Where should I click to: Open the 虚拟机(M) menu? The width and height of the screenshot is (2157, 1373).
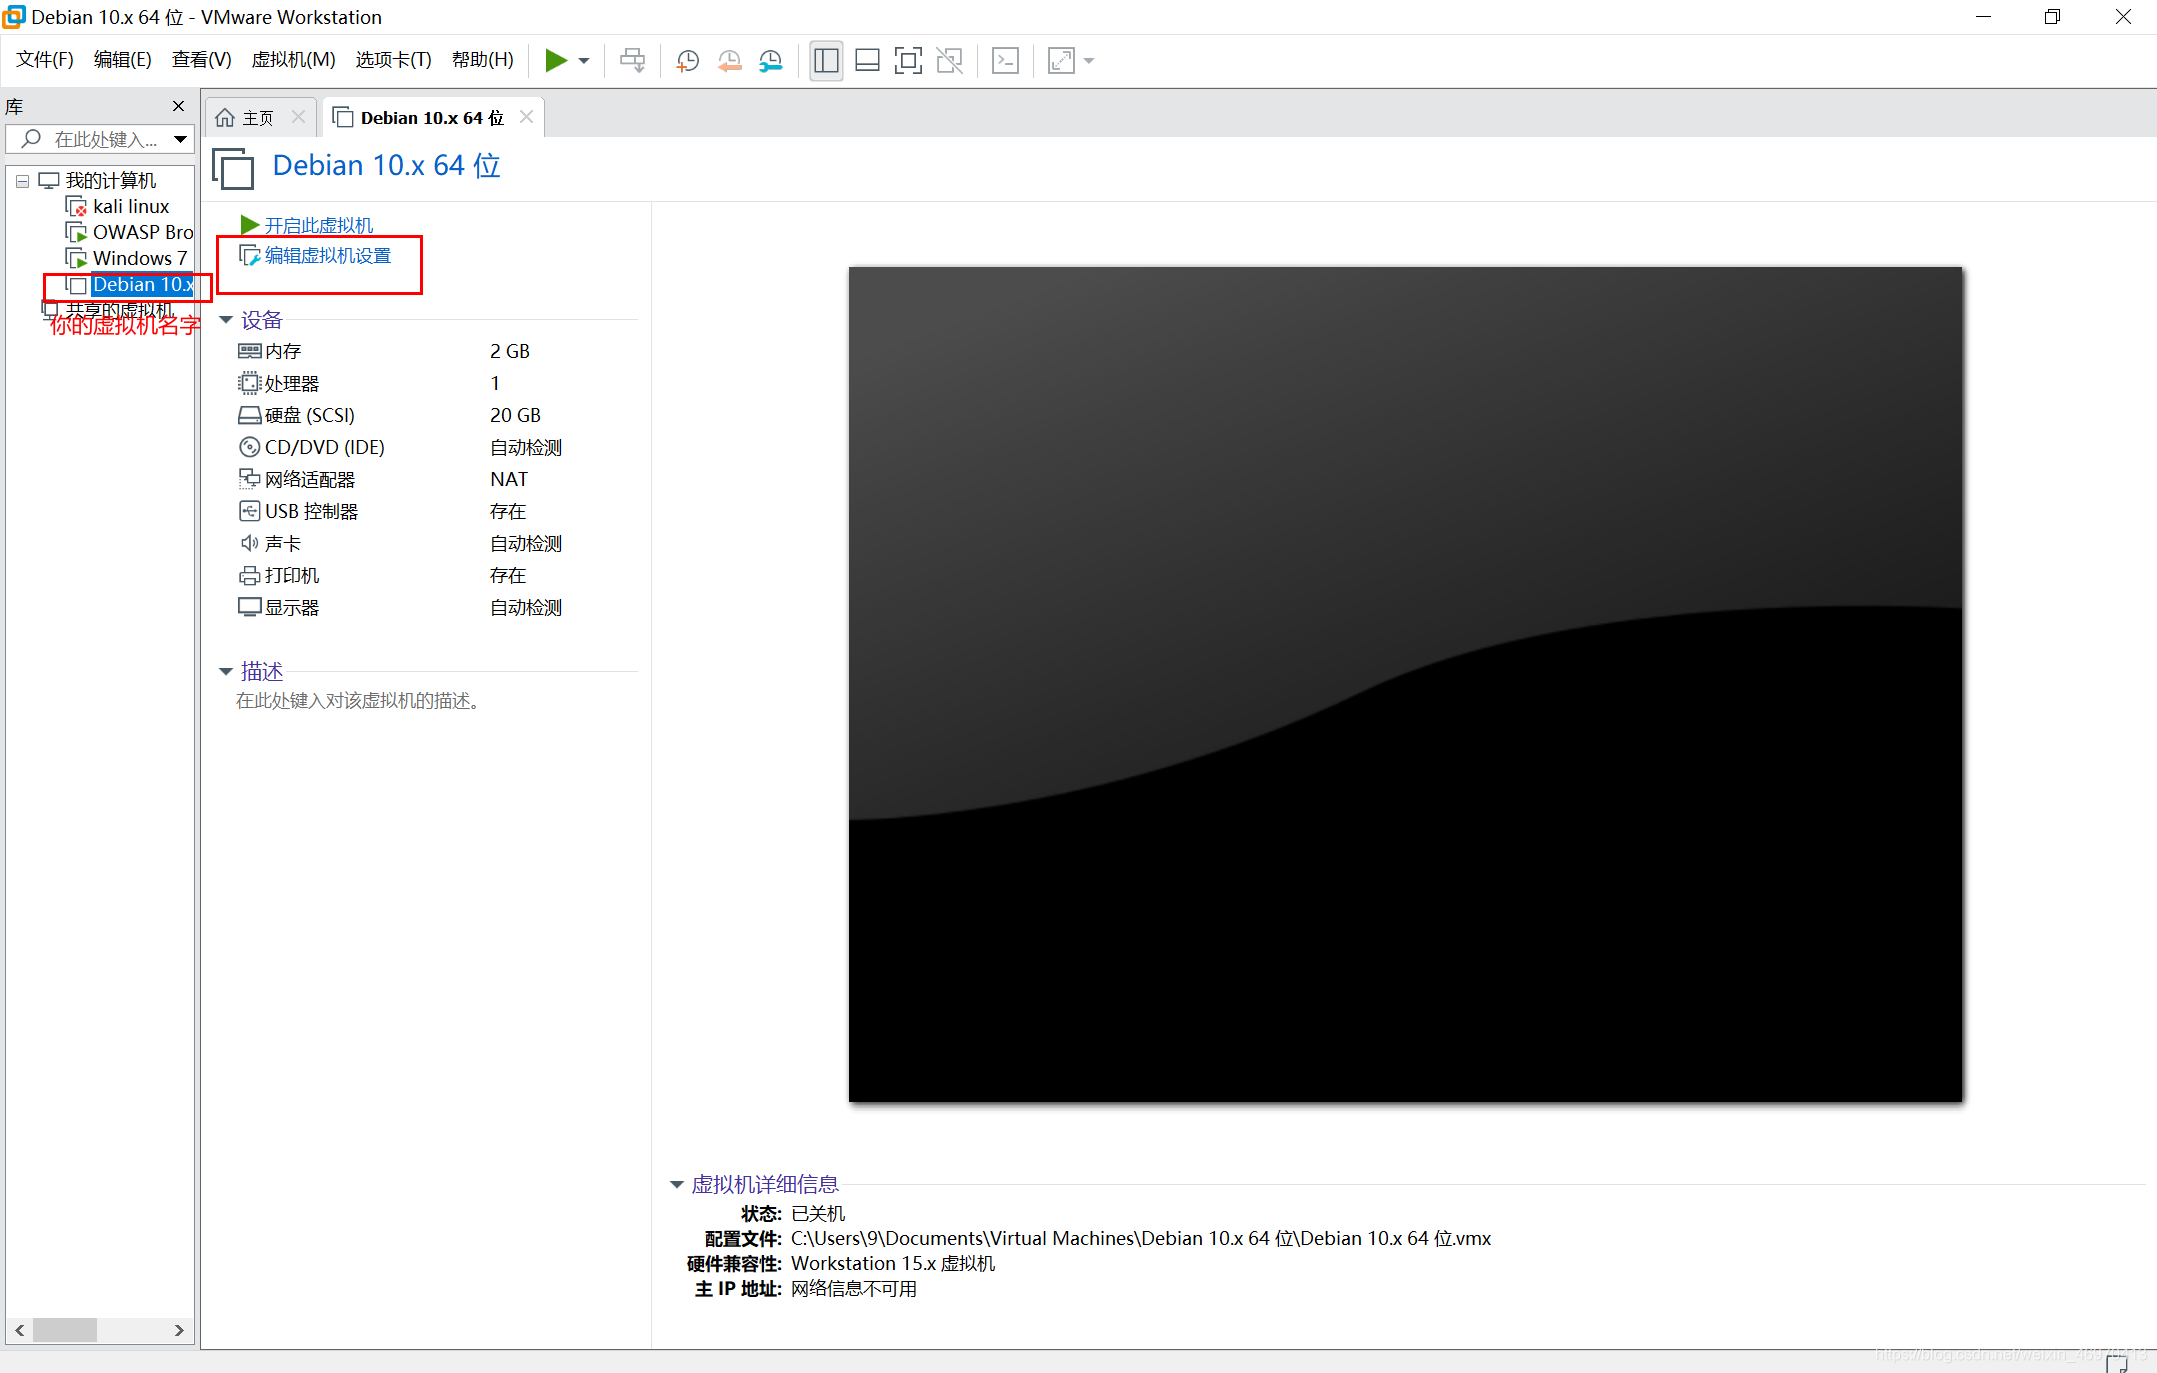pos(293,60)
